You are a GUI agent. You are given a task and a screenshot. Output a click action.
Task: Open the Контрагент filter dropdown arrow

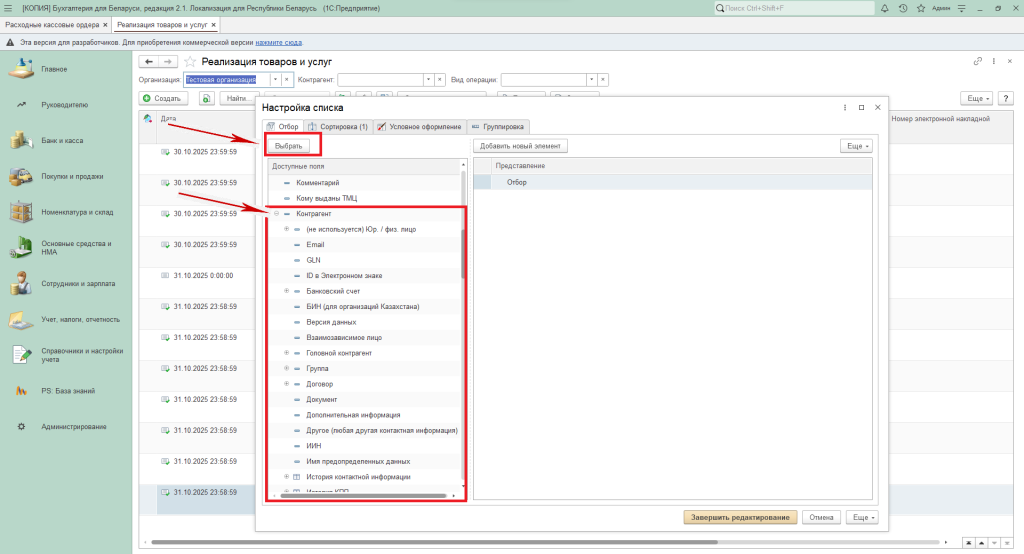[x=429, y=79]
